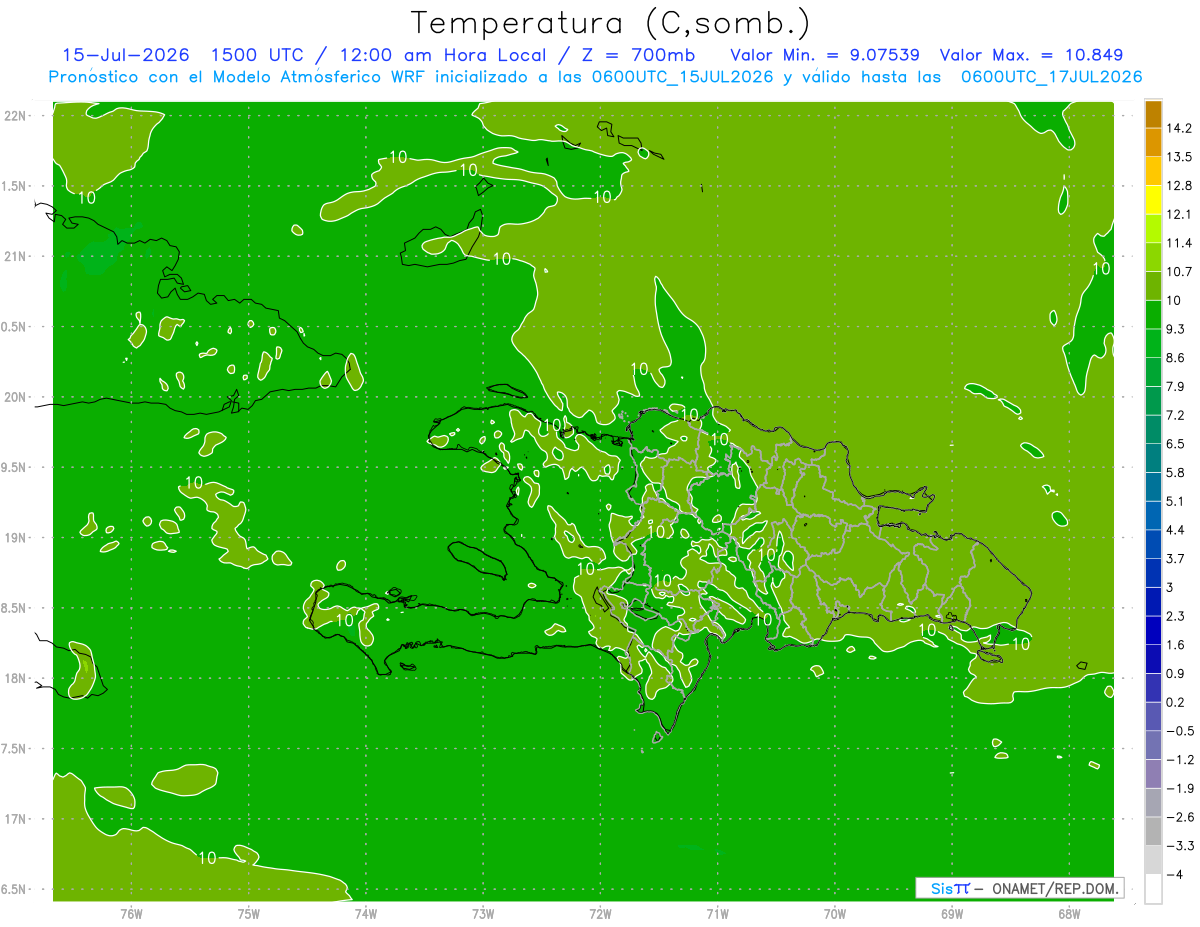Screen dimensions: 1200x927
Task: Click the "19N" latitude axis label
Action: click(15, 538)
